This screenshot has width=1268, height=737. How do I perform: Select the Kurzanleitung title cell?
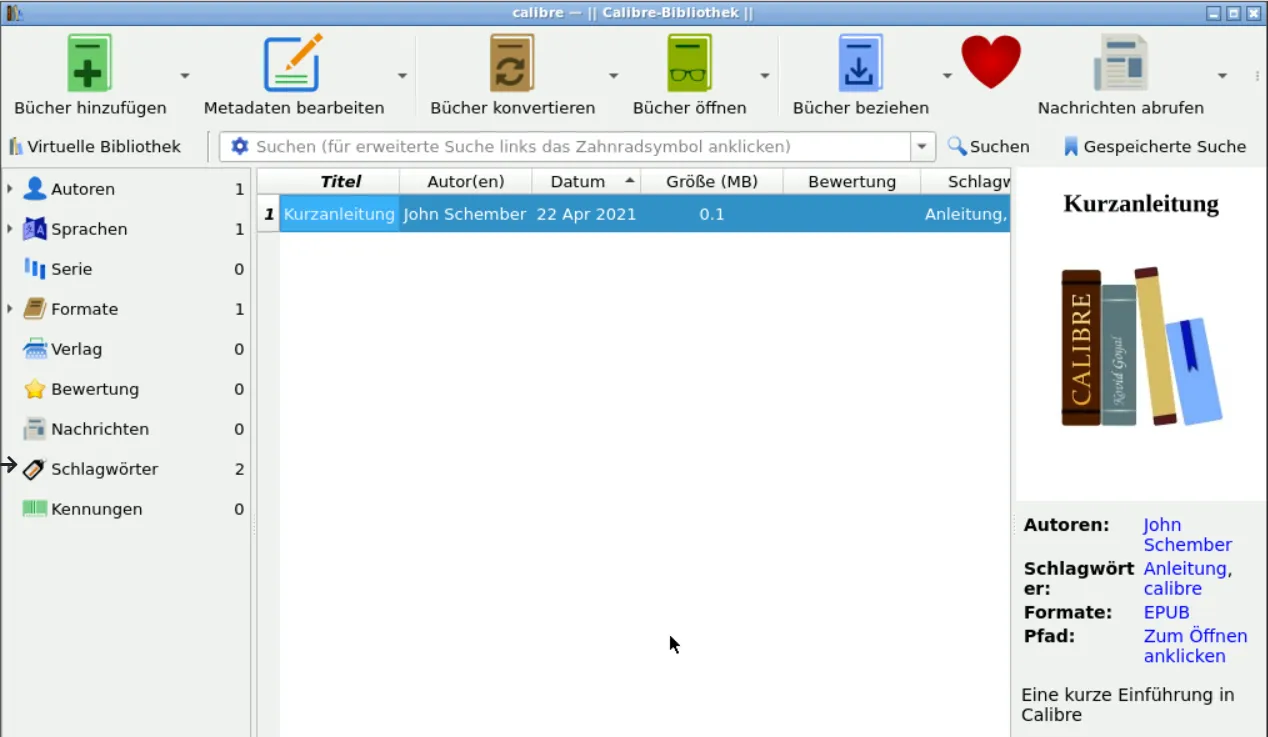339,214
